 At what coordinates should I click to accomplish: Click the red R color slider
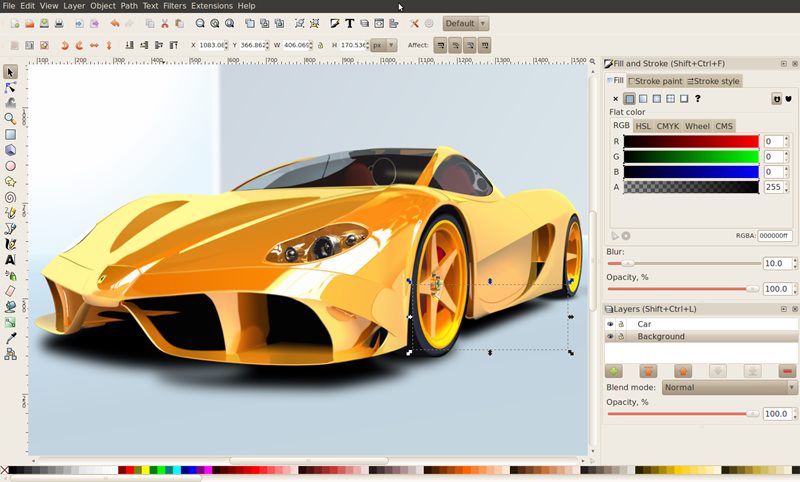pyautogui.click(x=691, y=141)
